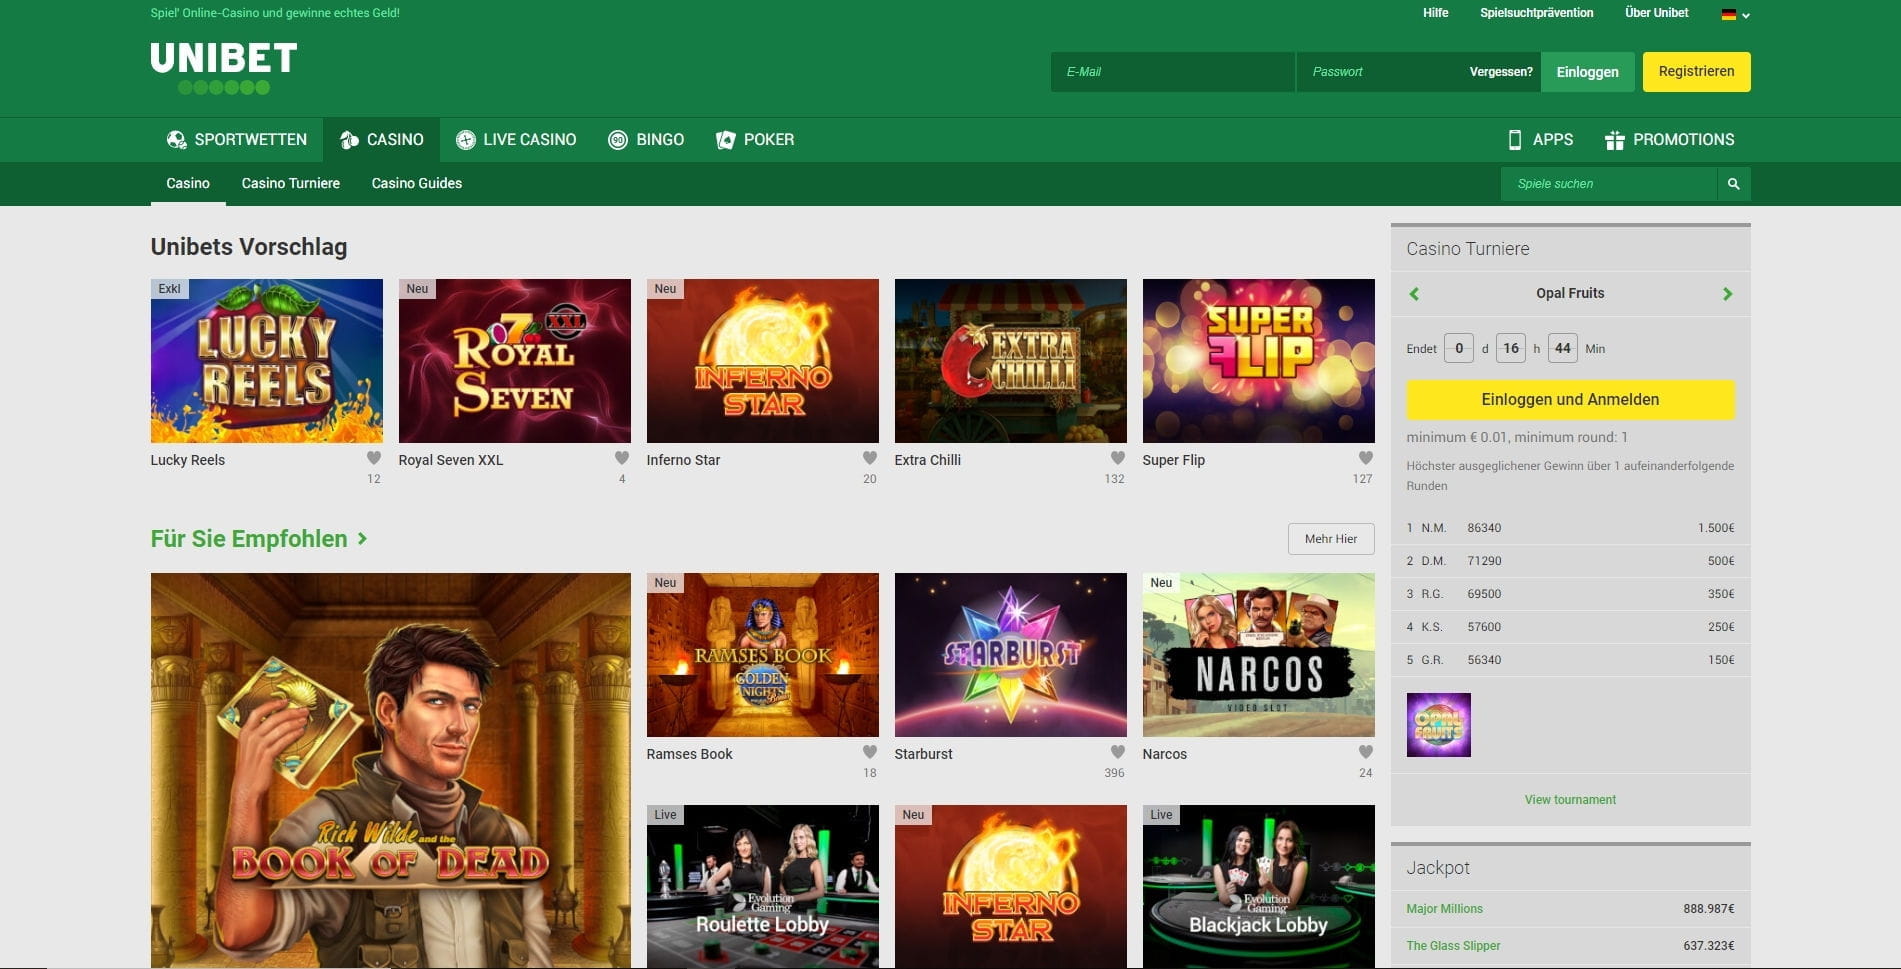Favorite Starburst with heart icon

[x=1118, y=752]
